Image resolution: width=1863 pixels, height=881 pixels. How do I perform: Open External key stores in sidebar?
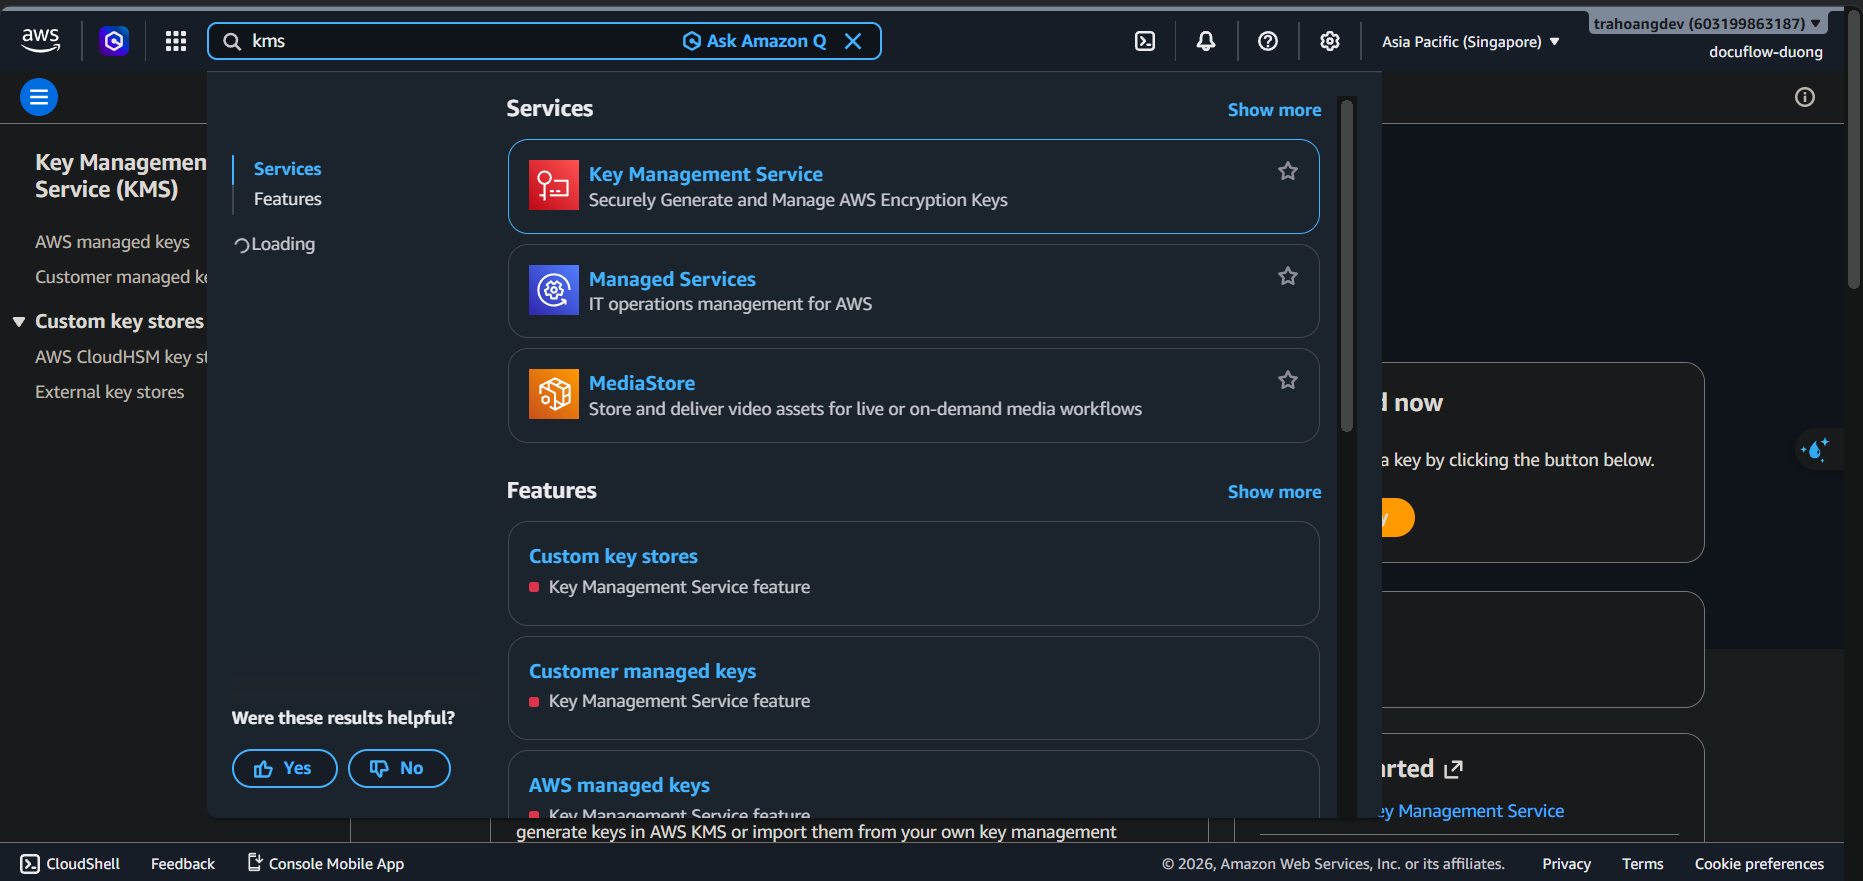(x=110, y=392)
